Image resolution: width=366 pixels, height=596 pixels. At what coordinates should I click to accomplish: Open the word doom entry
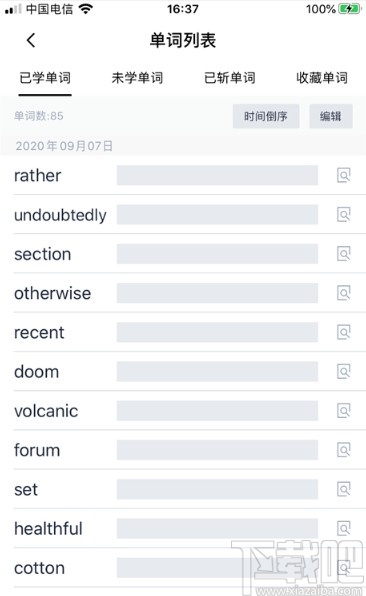[x=36, y=371]
